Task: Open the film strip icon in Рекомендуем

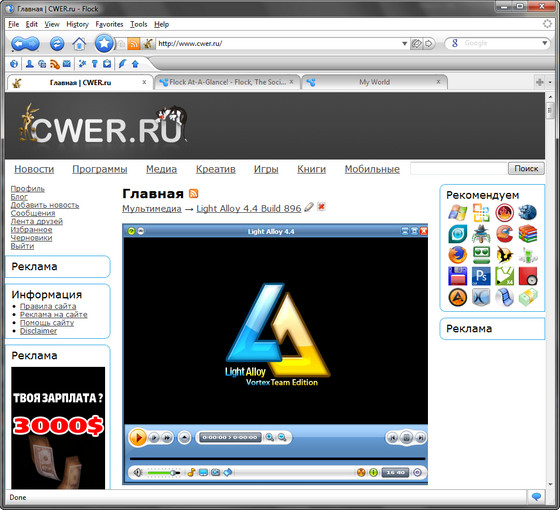Action: click(504, 297)
